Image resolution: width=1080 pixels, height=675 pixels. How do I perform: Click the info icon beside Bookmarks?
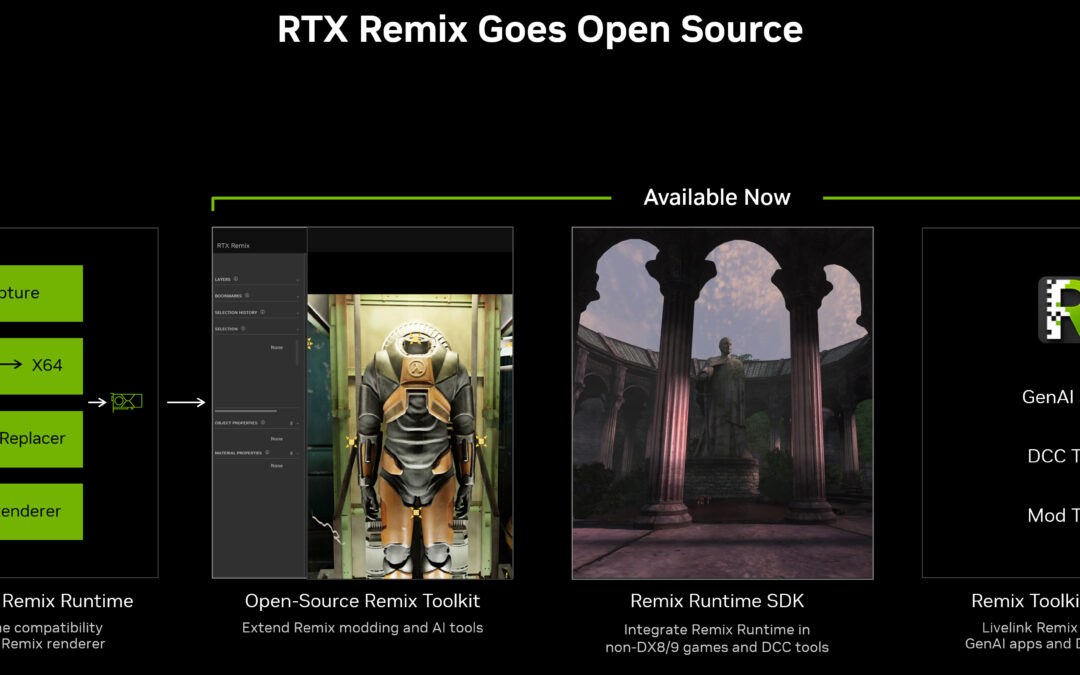(247, 296)
